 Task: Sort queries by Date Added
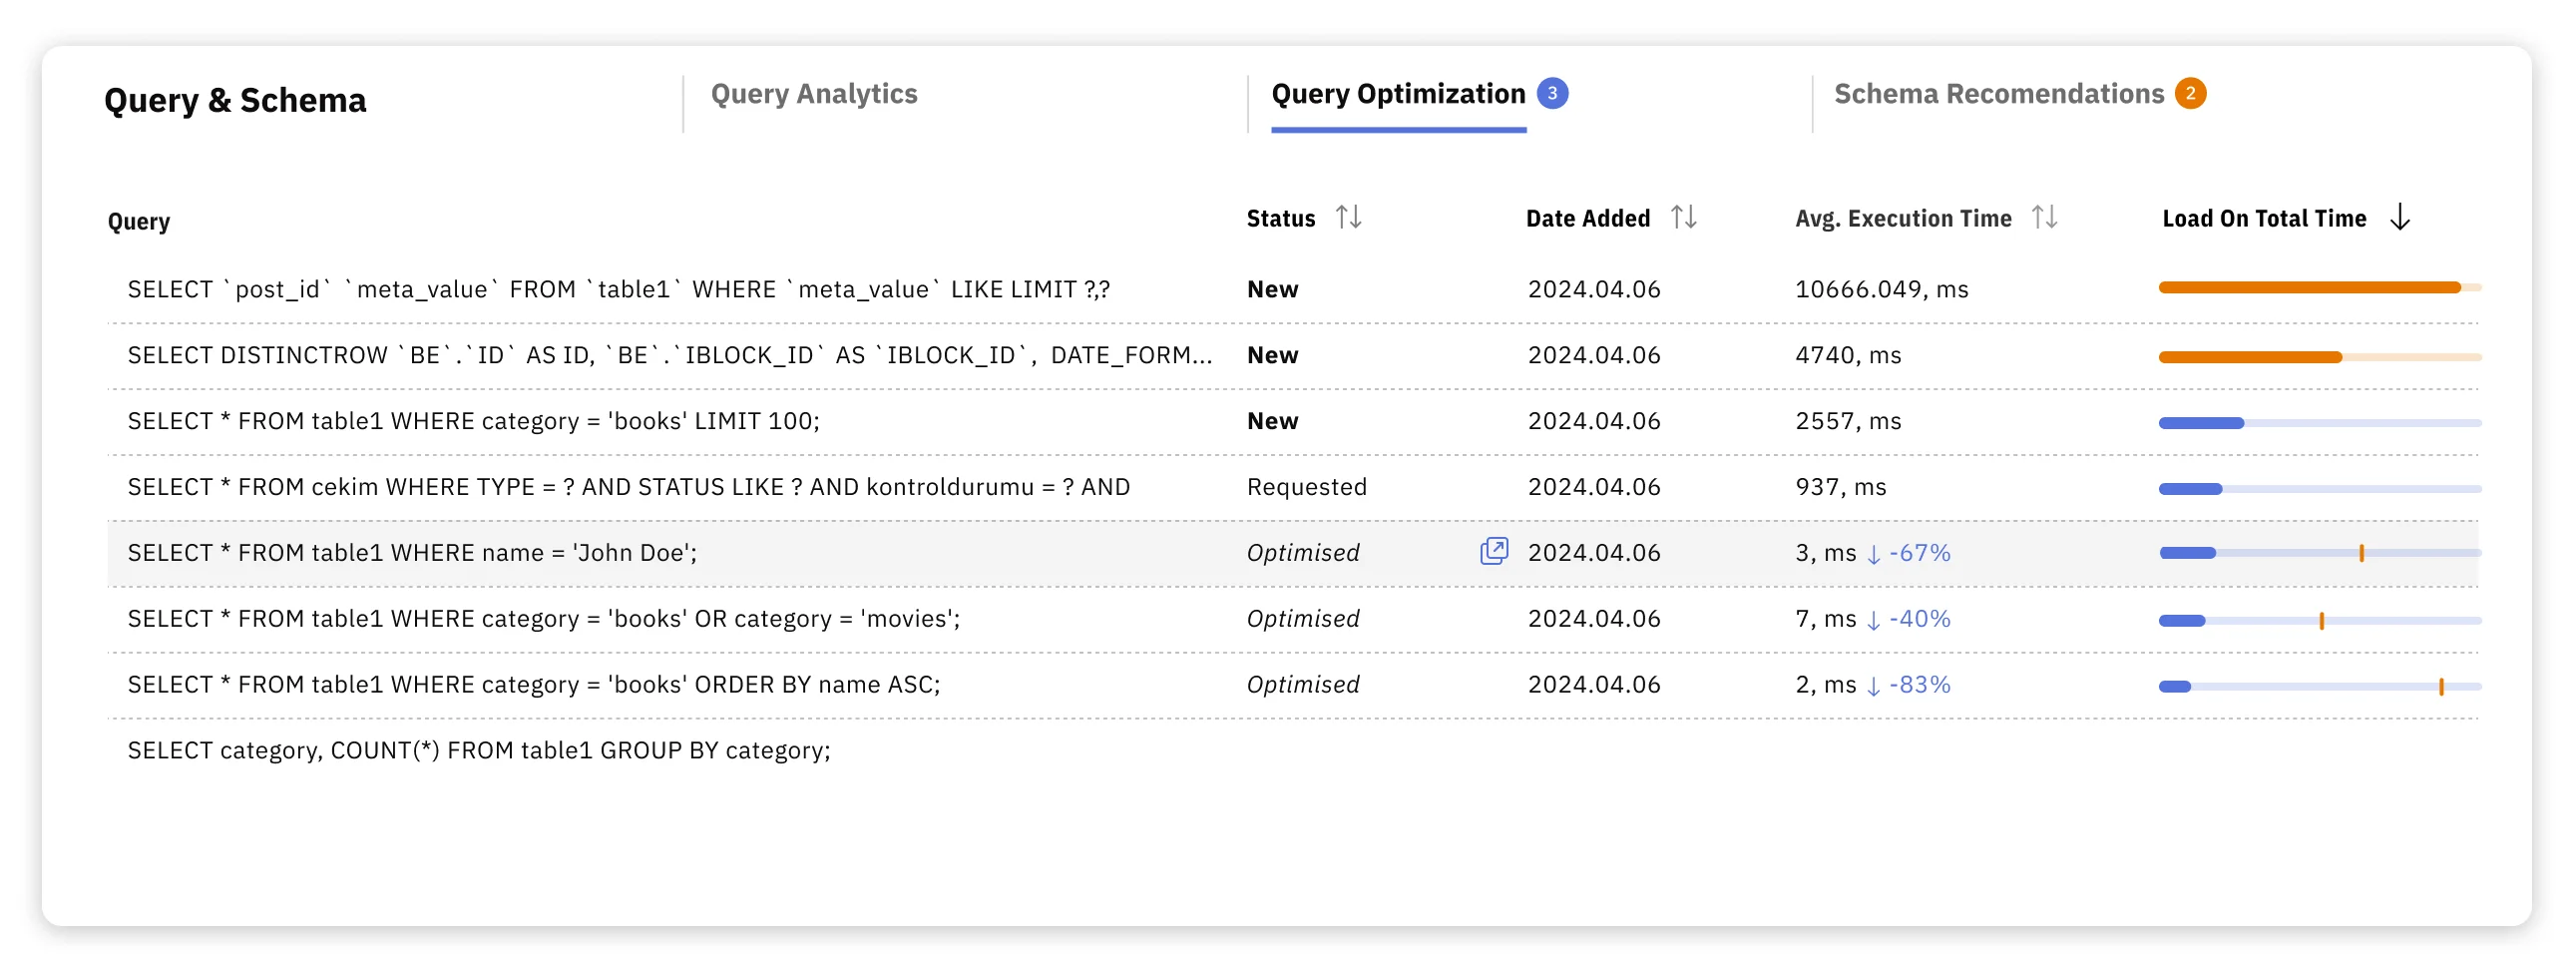(x=1683, y=218)
